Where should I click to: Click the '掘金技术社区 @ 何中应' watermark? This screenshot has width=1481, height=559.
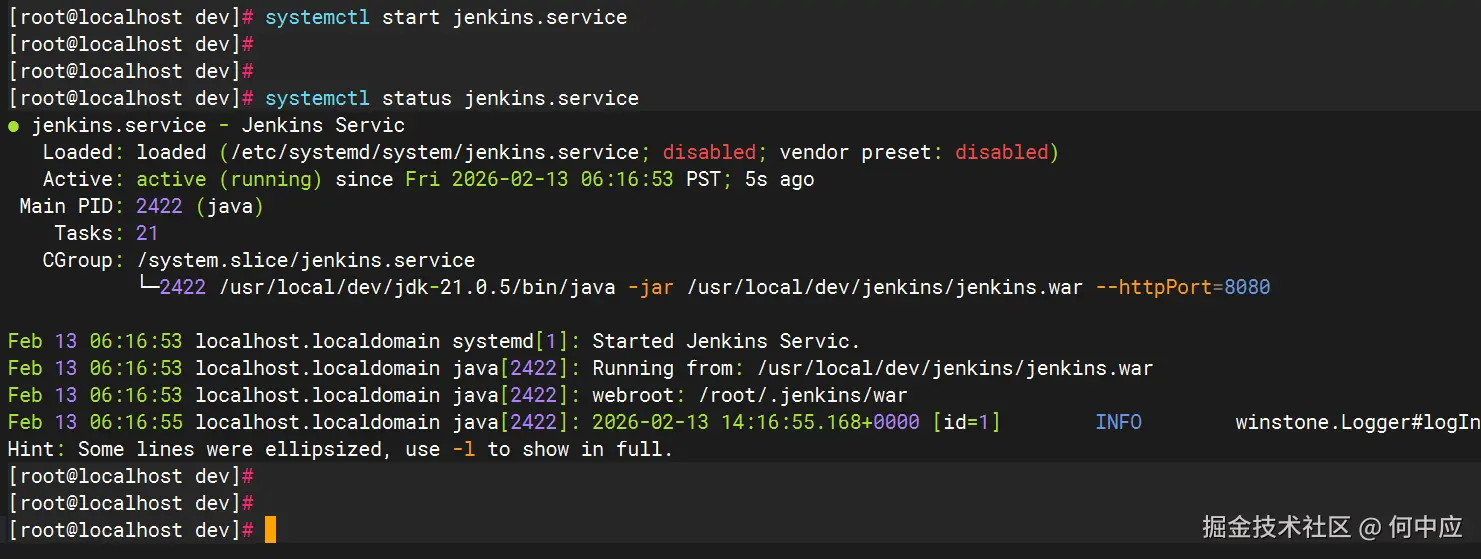pyautogui.click(x=1332, y=527)
